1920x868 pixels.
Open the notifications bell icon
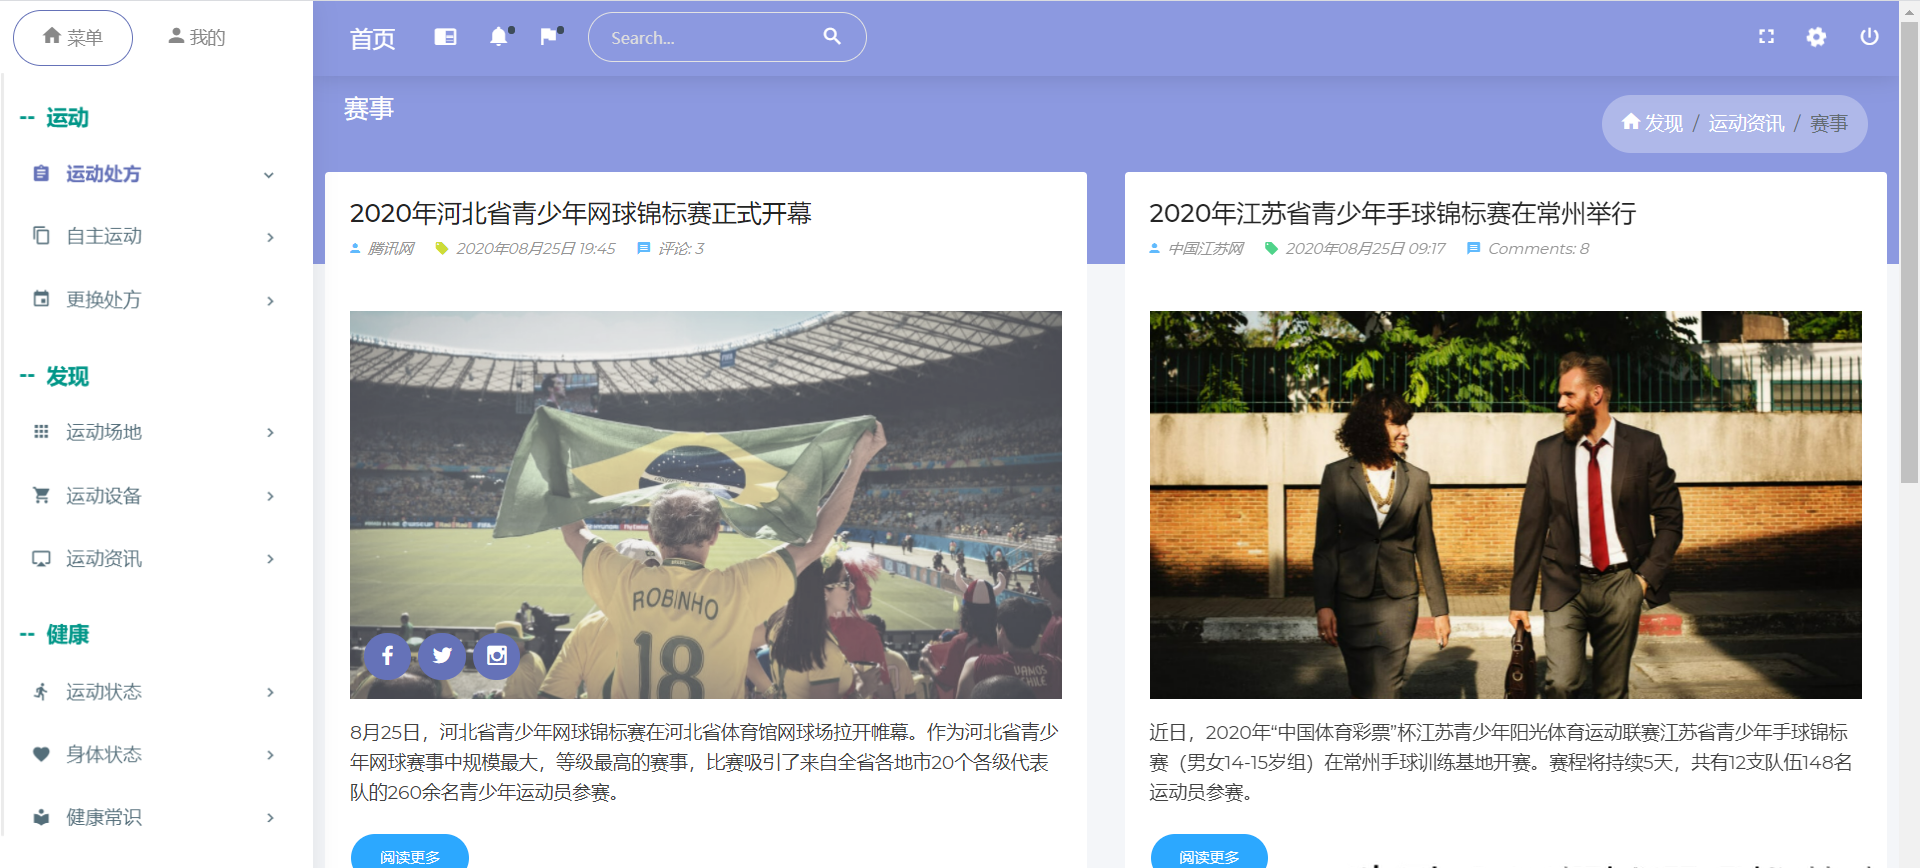tap(499, 37)
